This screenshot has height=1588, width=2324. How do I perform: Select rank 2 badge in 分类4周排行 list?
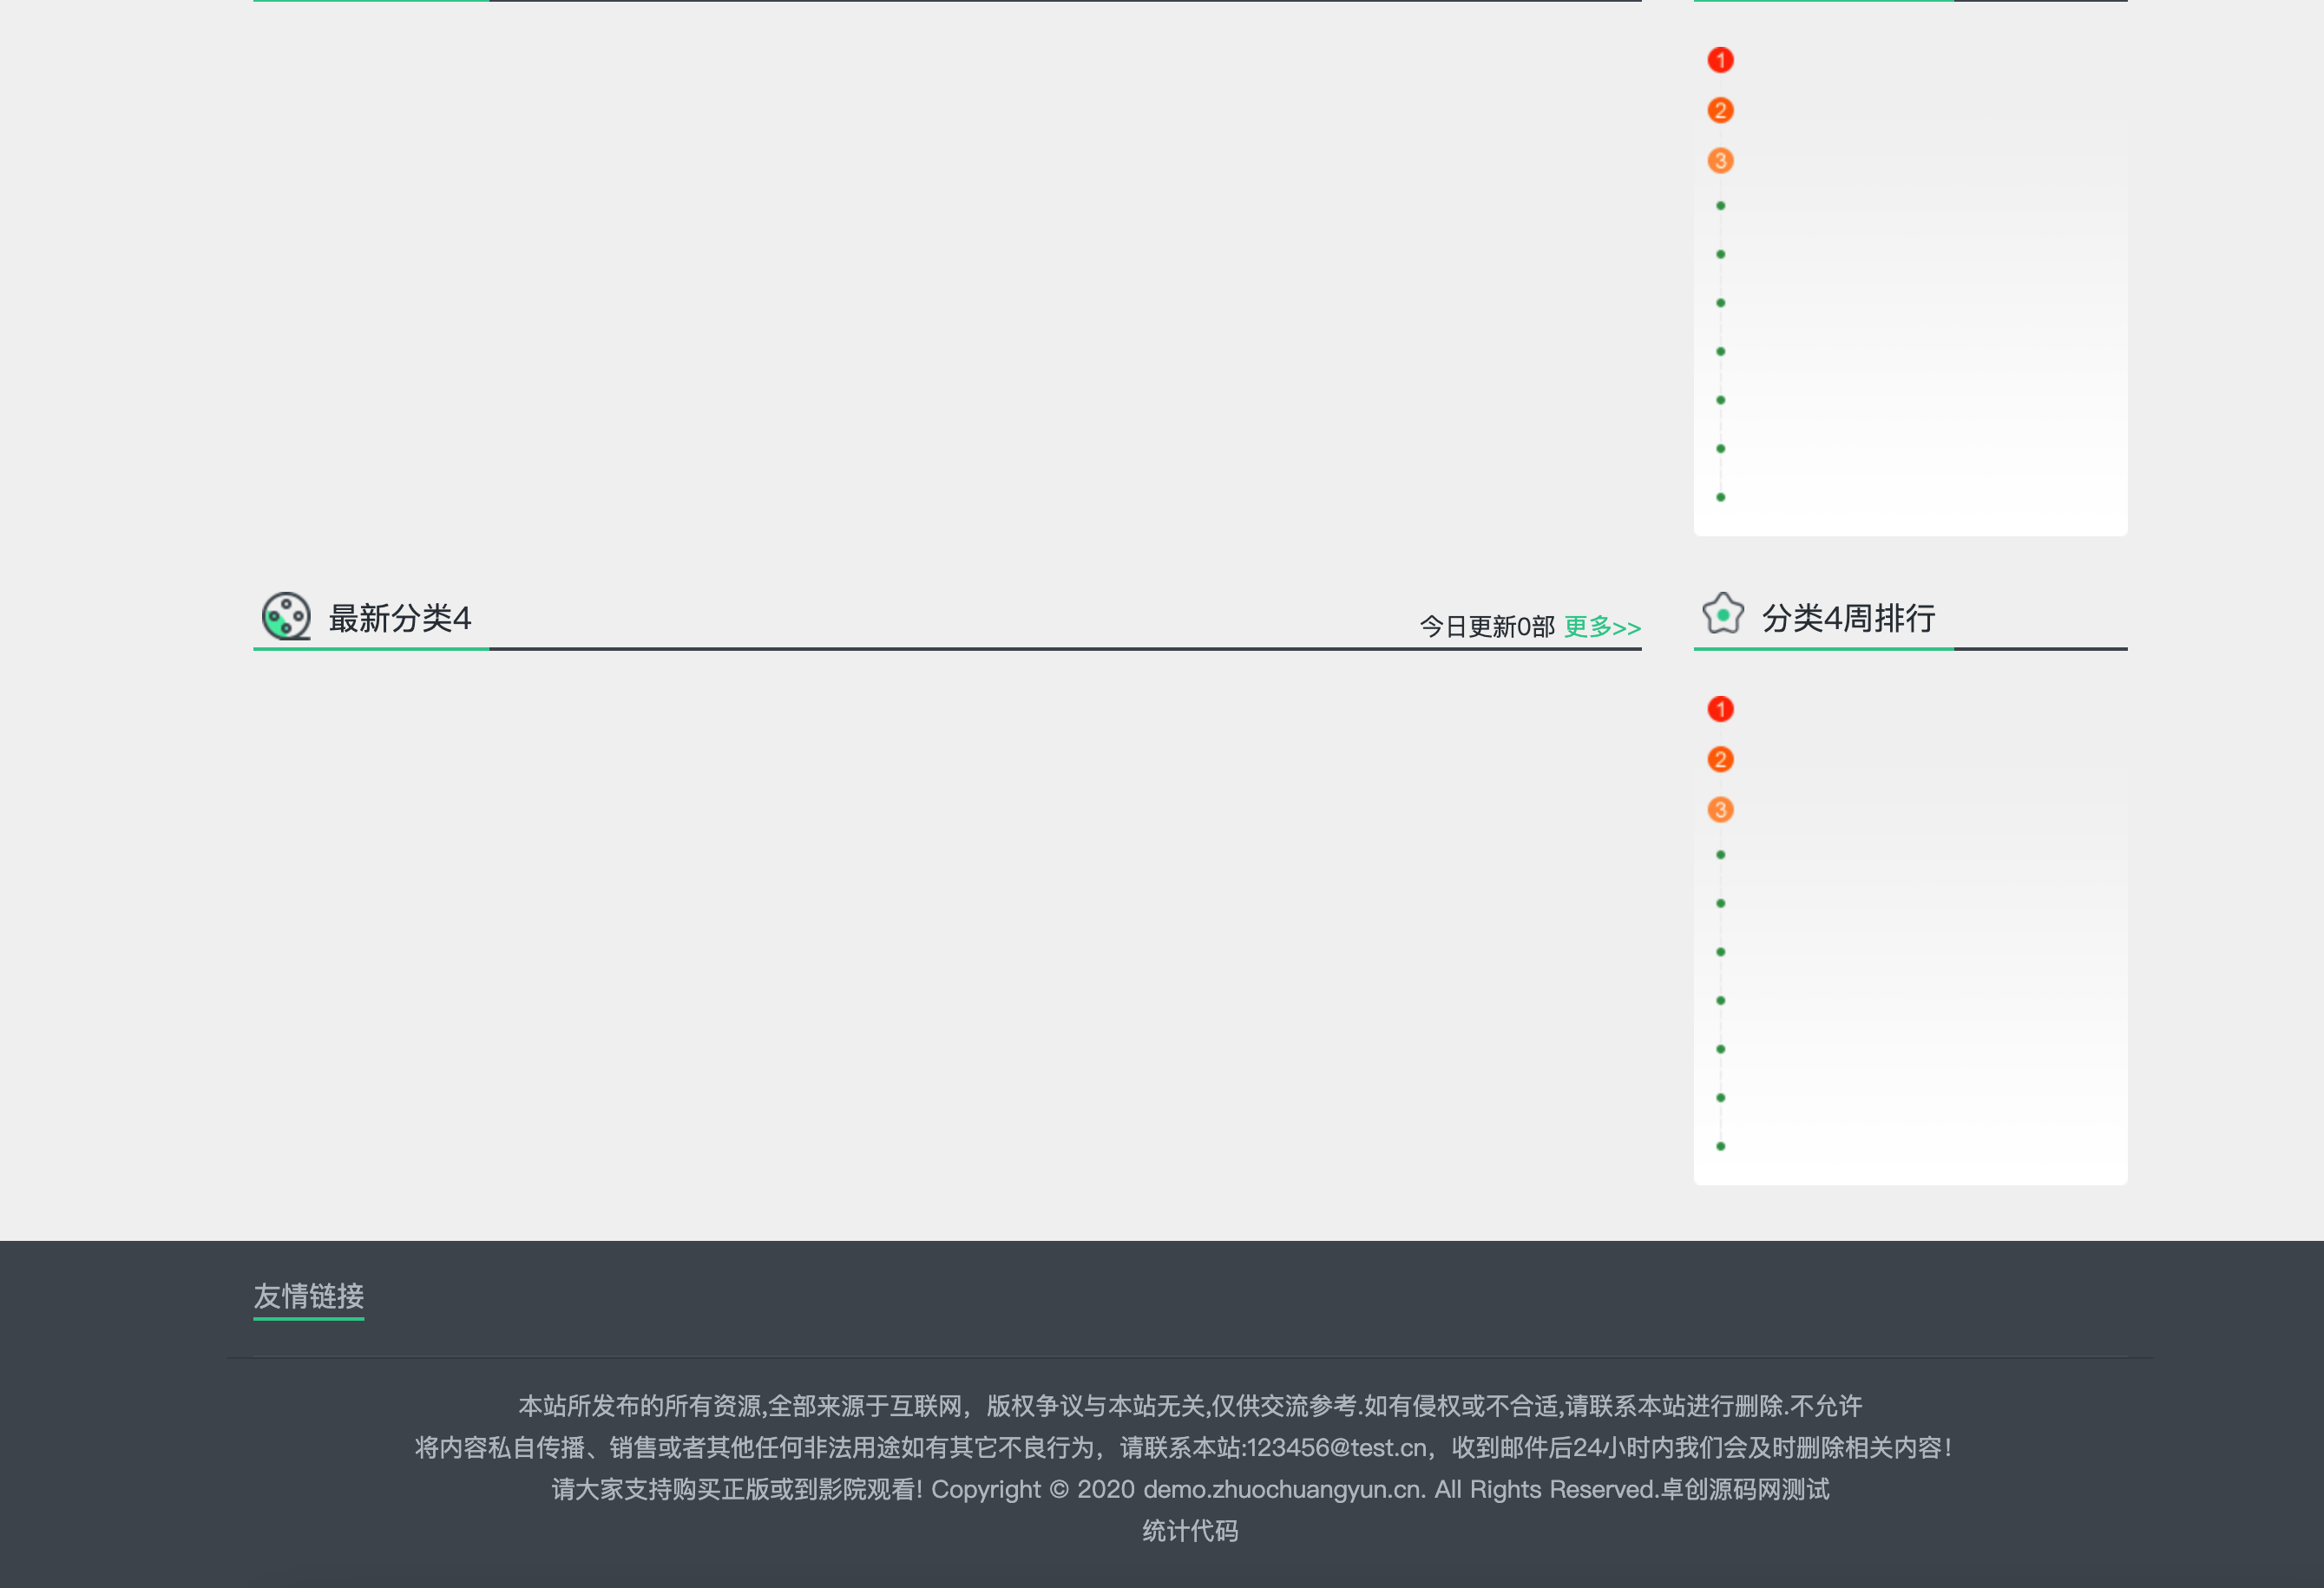pos(1720,759)
